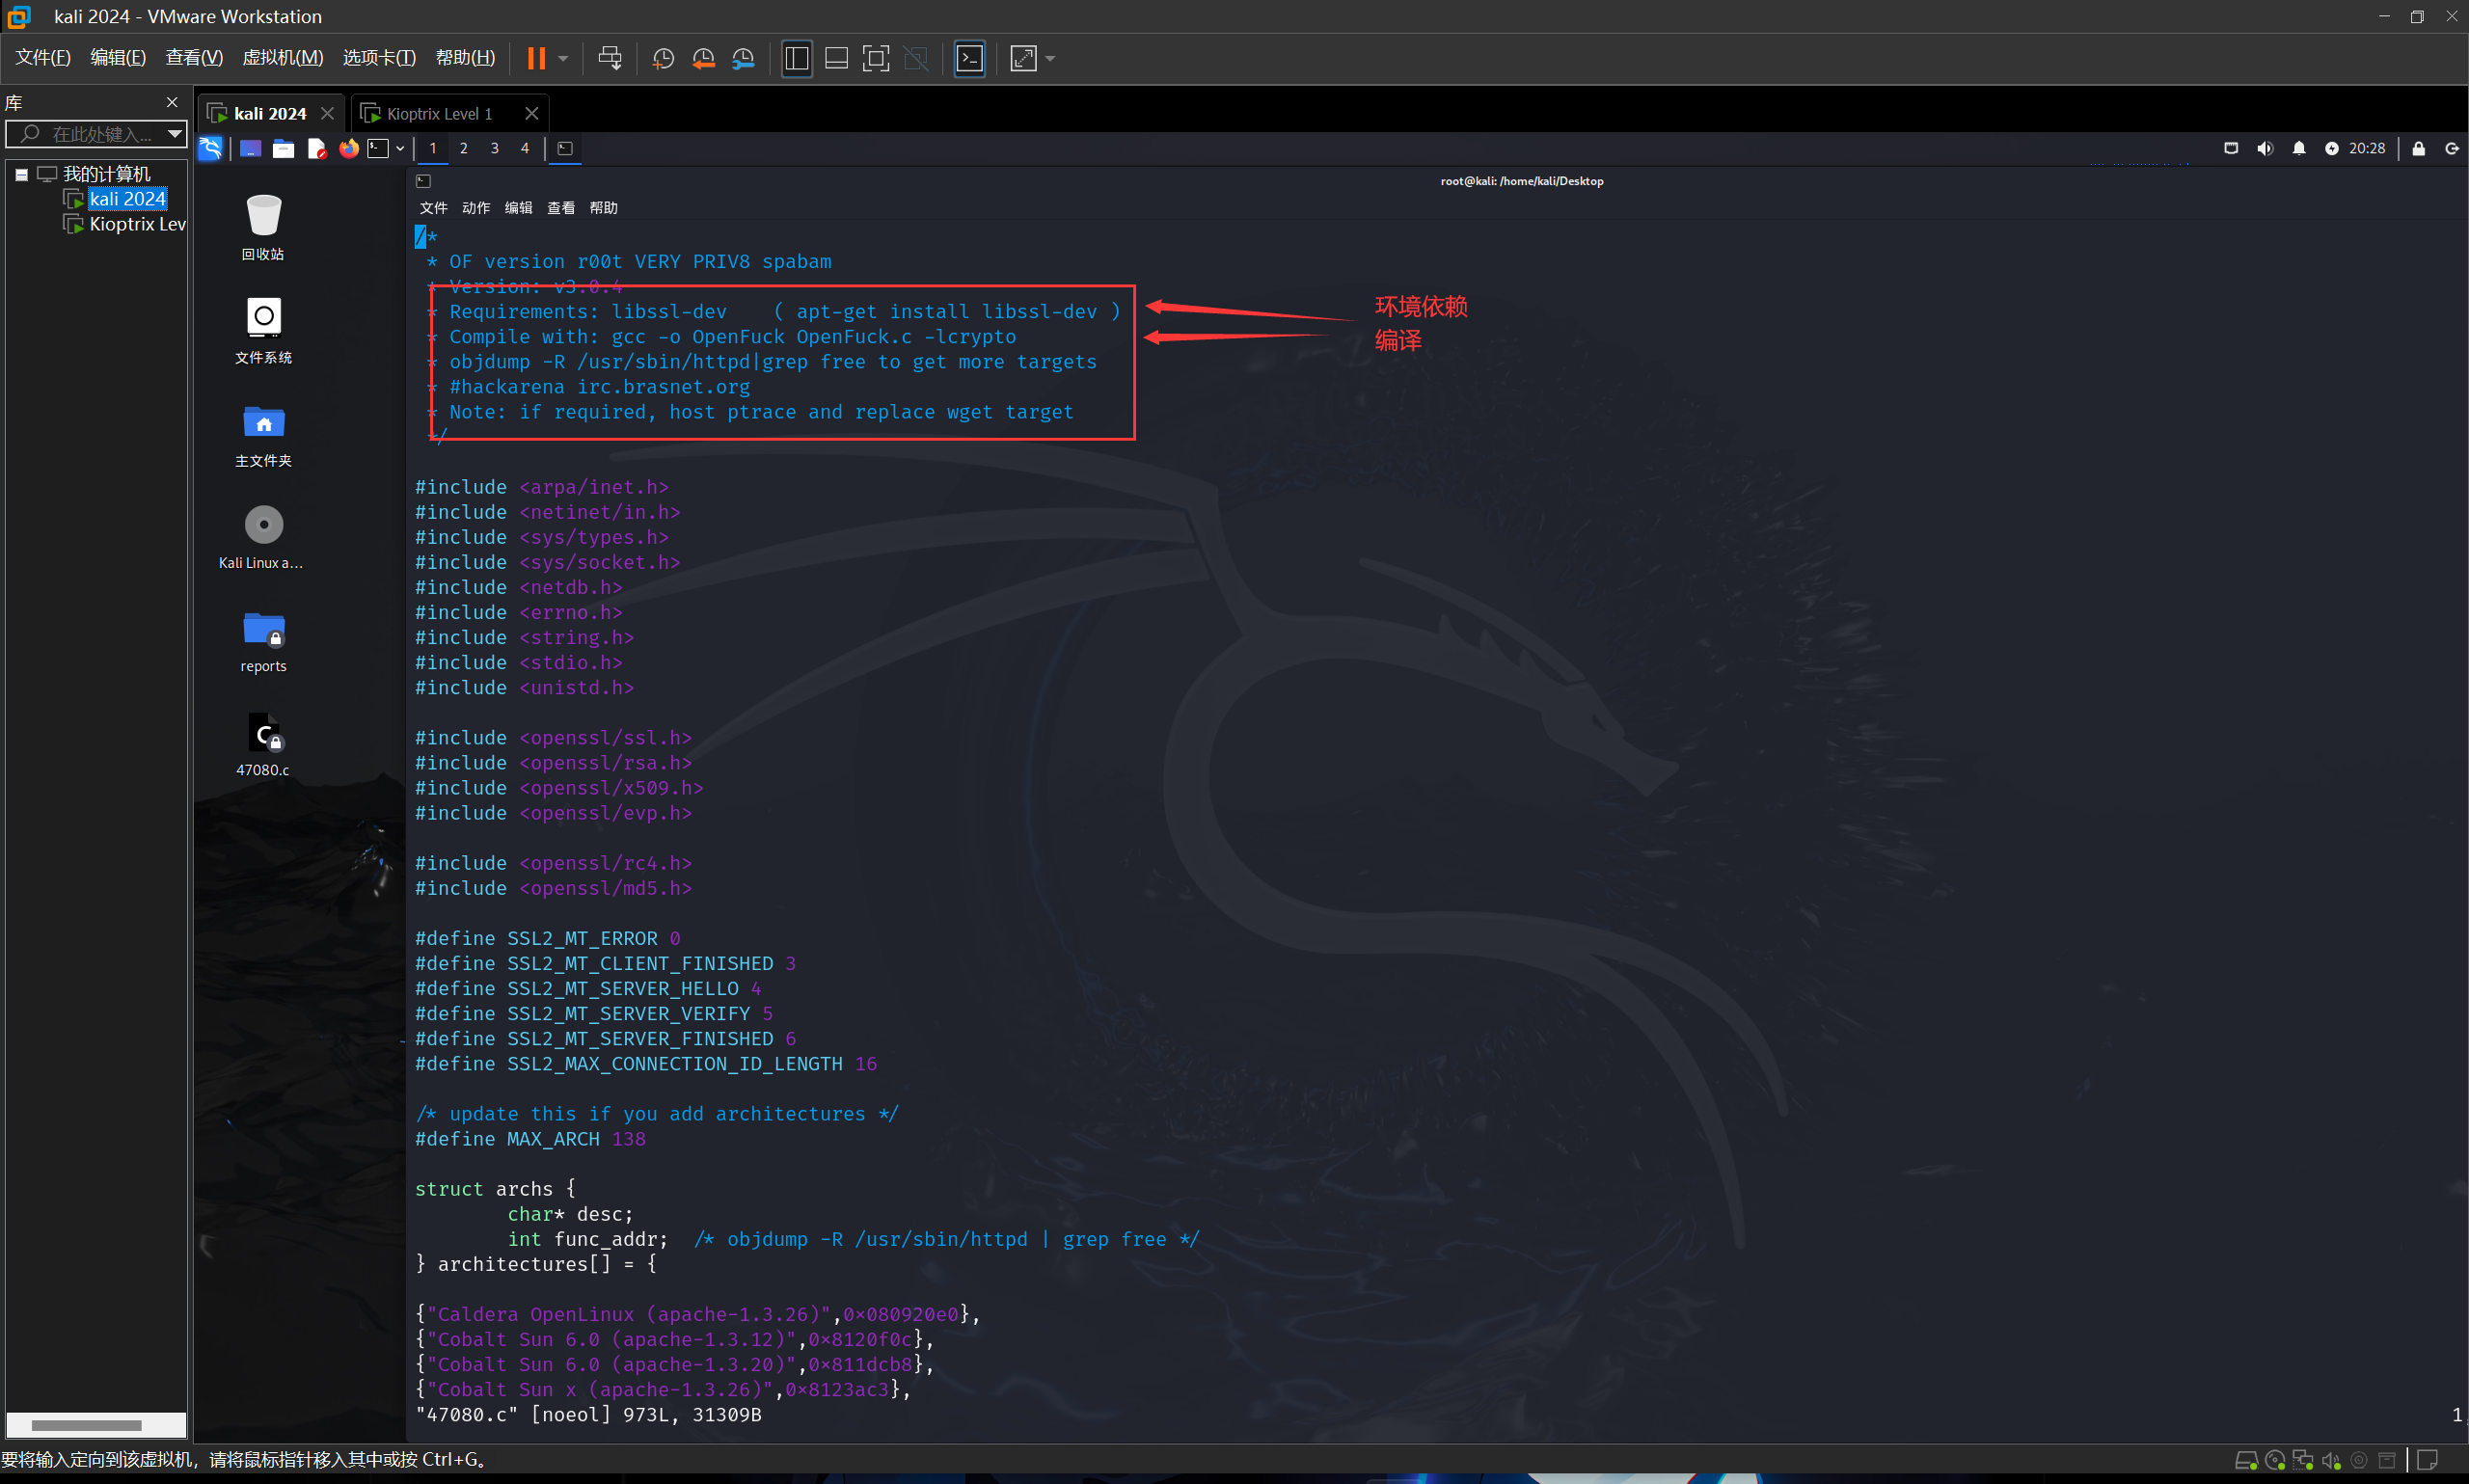Select the terminal window button in taskbar
This screenshot has height=1484, width=2469.
coord(565,148)
